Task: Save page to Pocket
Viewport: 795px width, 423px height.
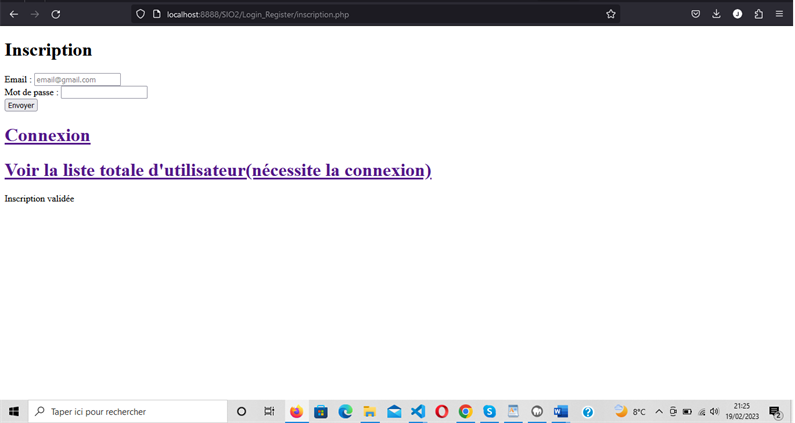Action: click(x=695, y=14)
